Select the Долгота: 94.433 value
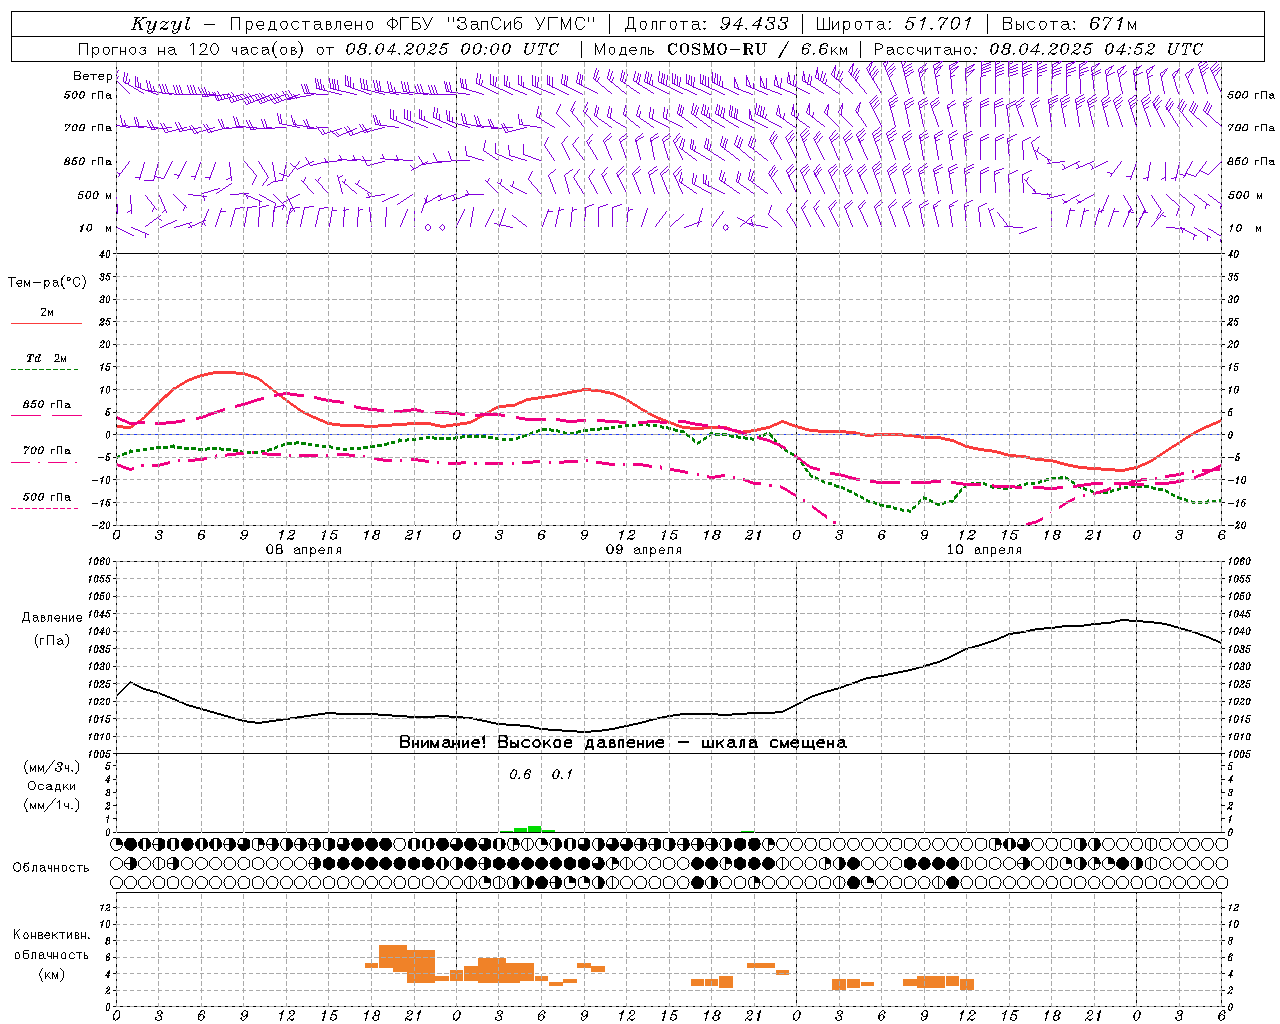 706,24
